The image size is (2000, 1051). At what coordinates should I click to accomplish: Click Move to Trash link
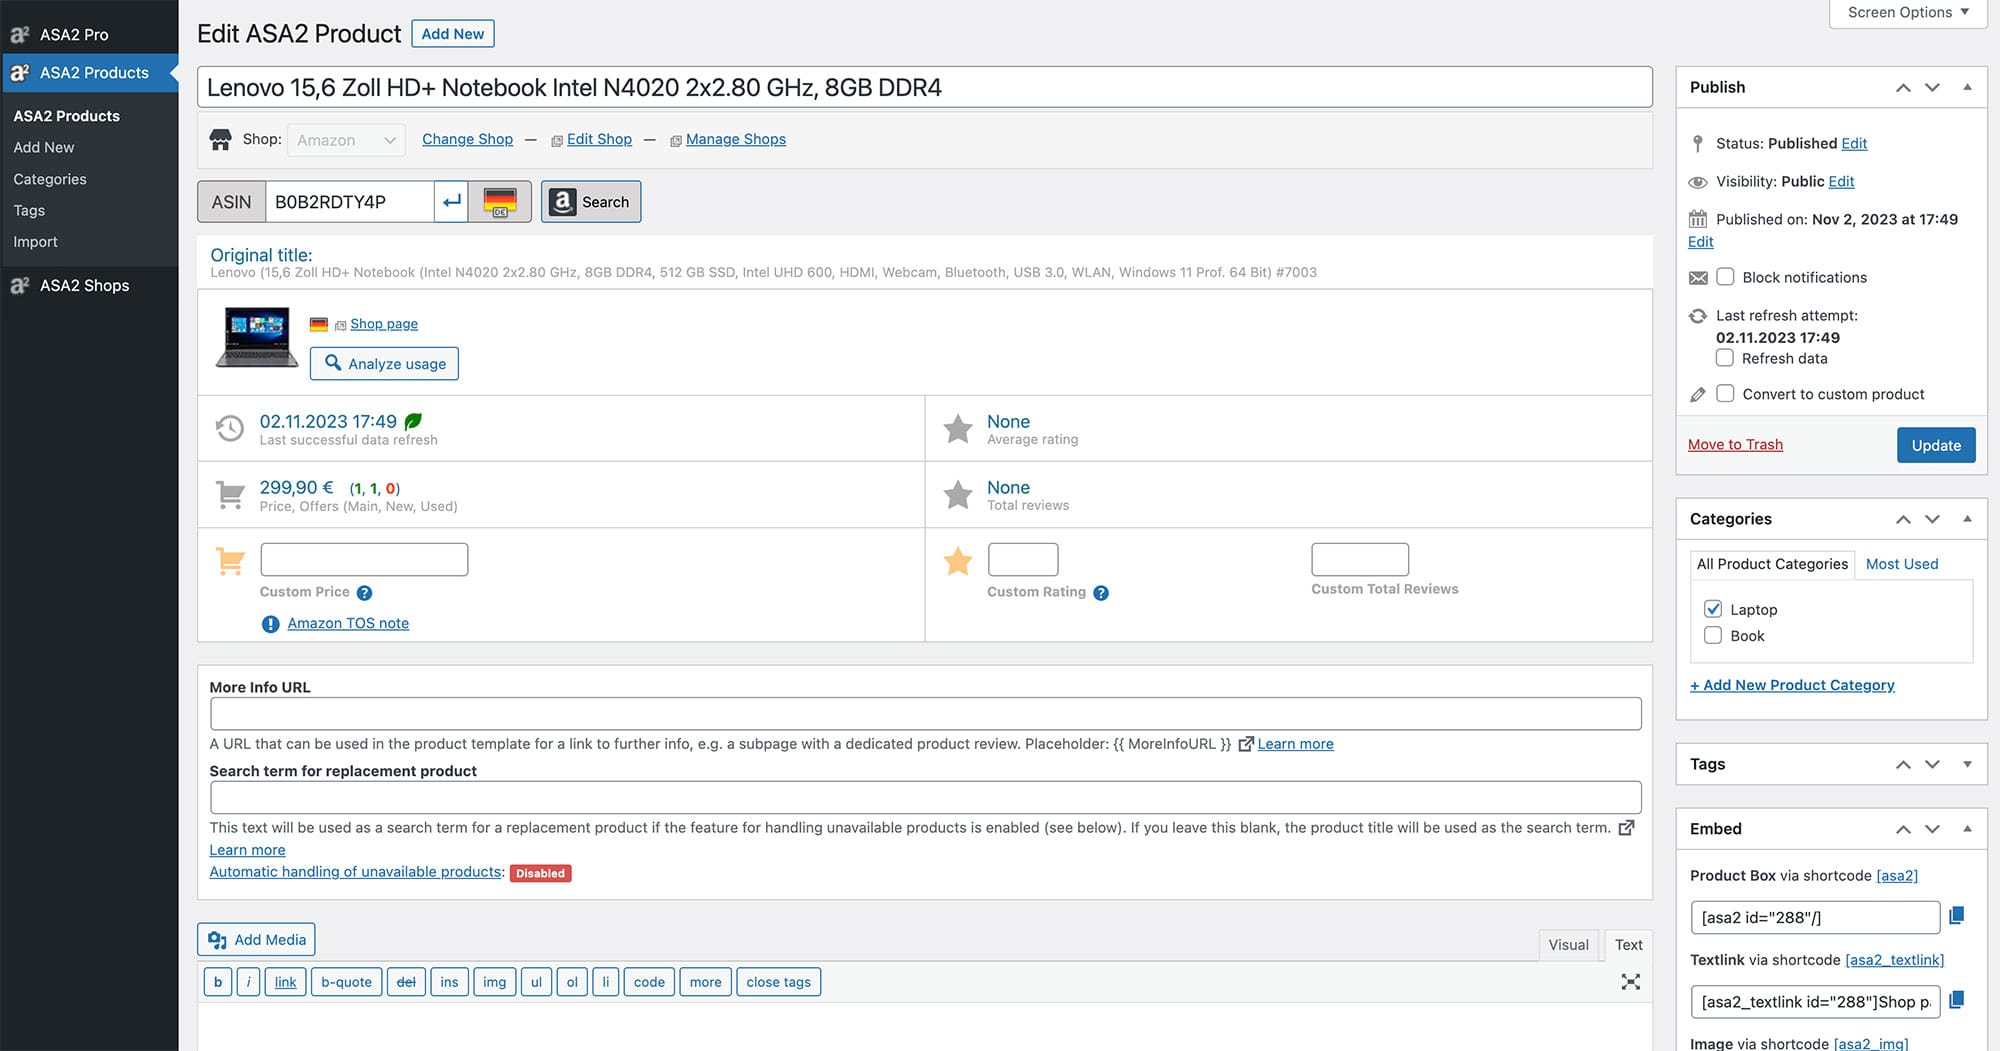(x=1735, y=445)
